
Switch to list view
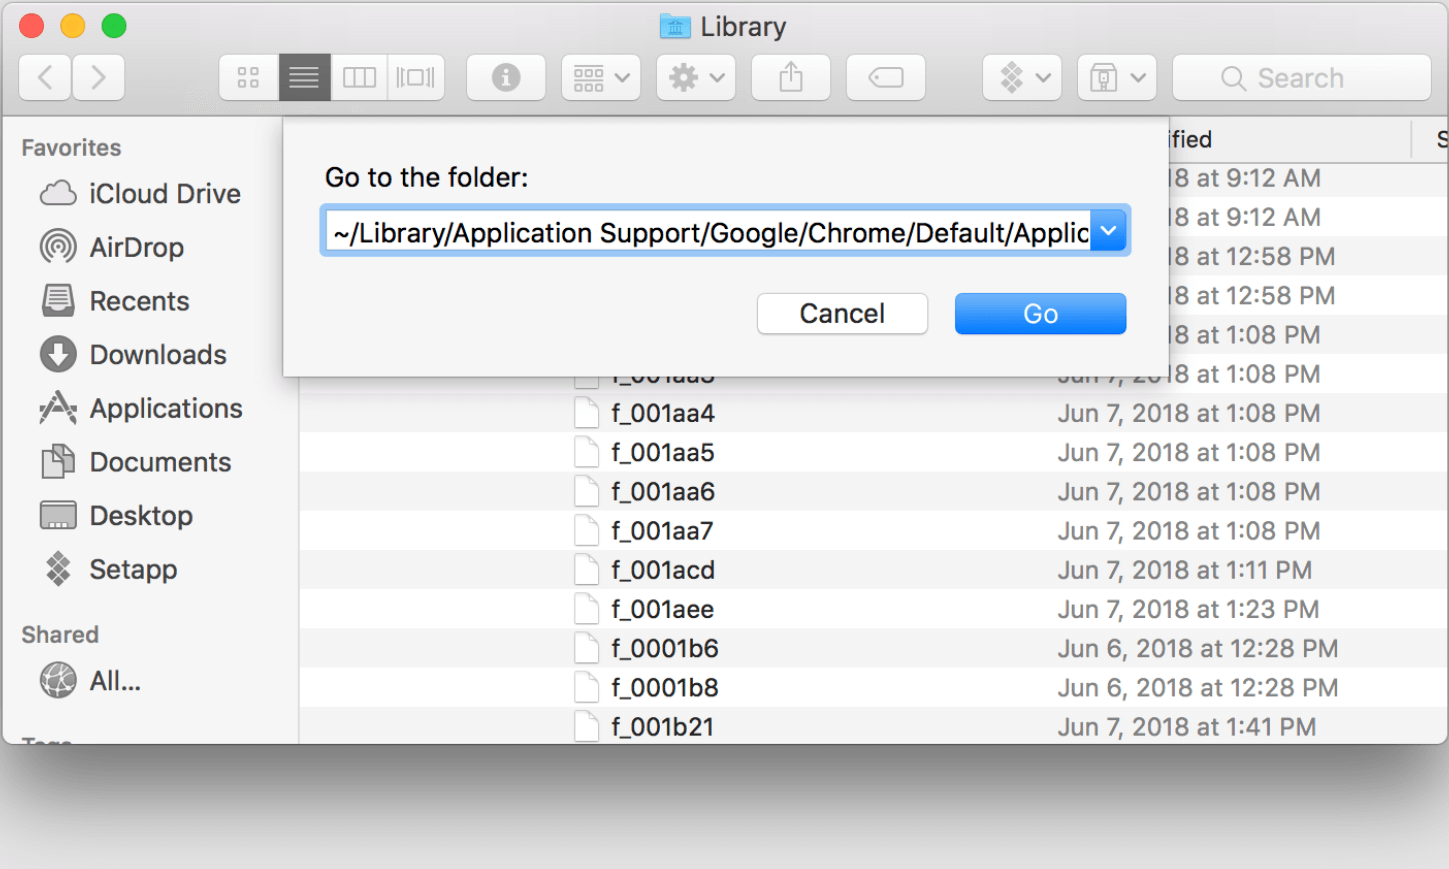point(304,78)
